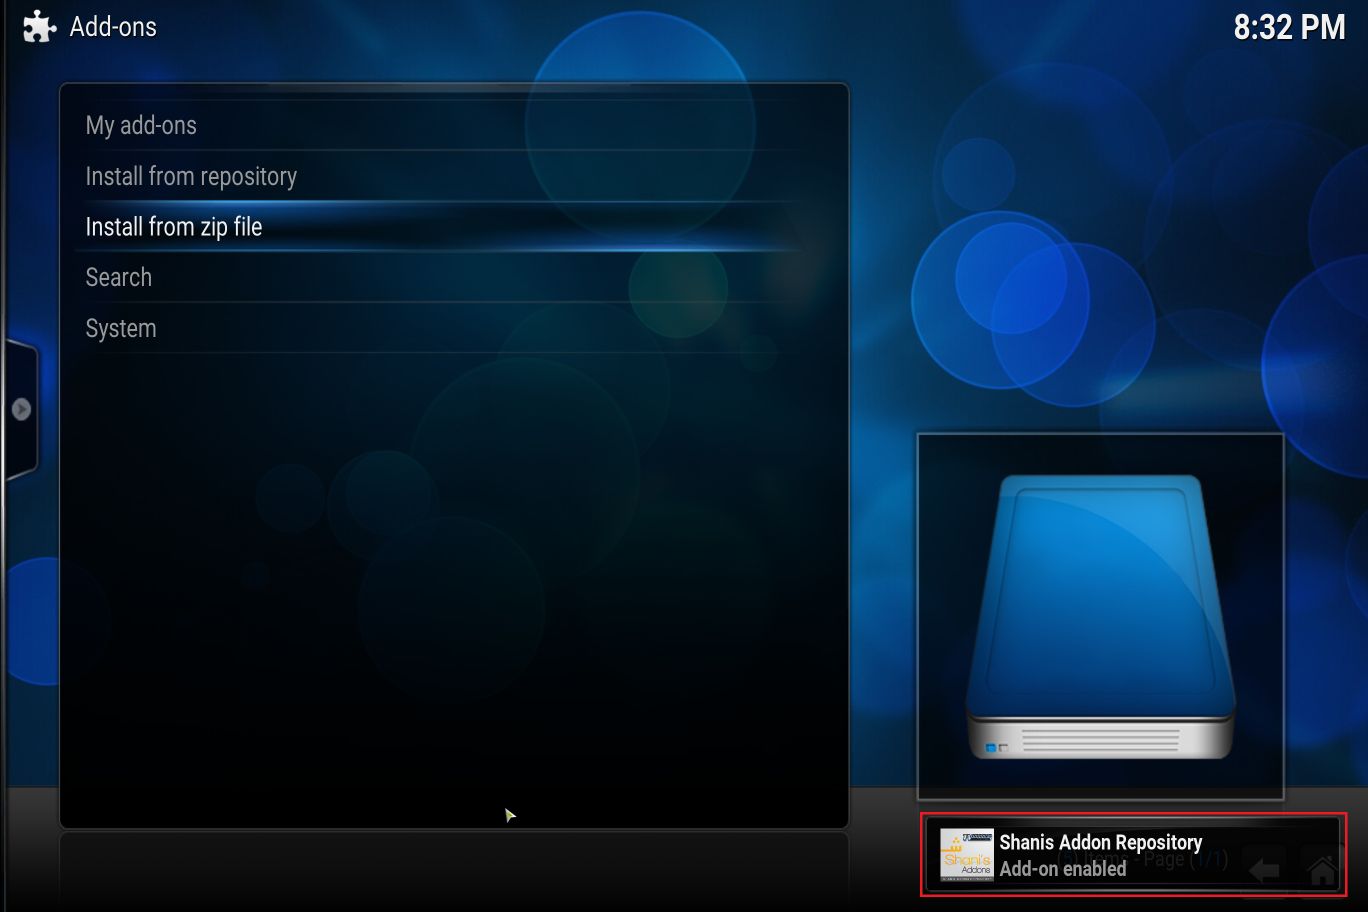Choose Install from zip file

(174, 227)
